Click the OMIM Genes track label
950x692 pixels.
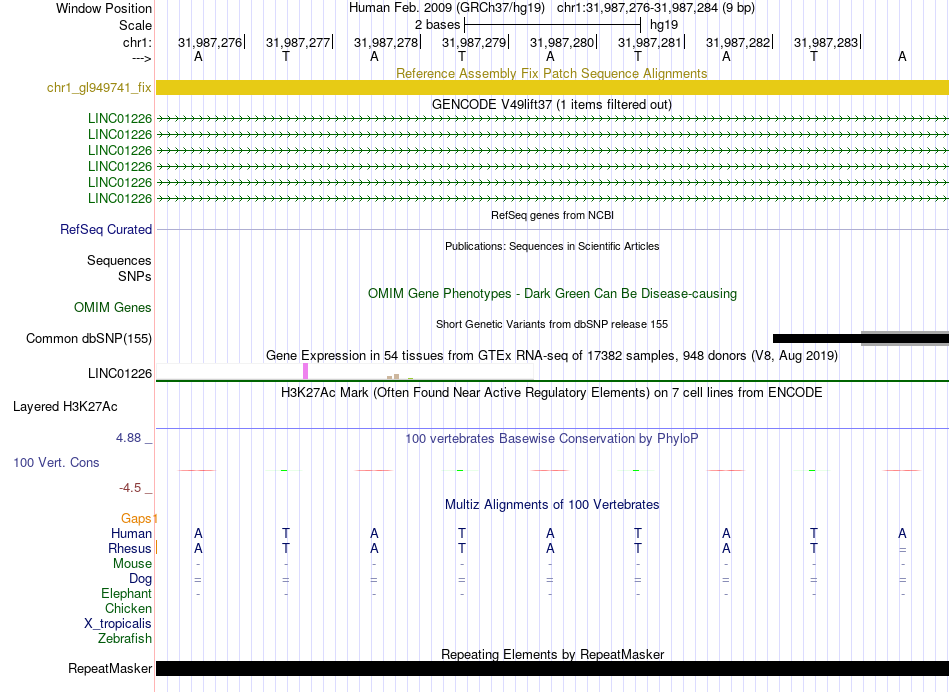pyautogui.click(x=112, y=307)
